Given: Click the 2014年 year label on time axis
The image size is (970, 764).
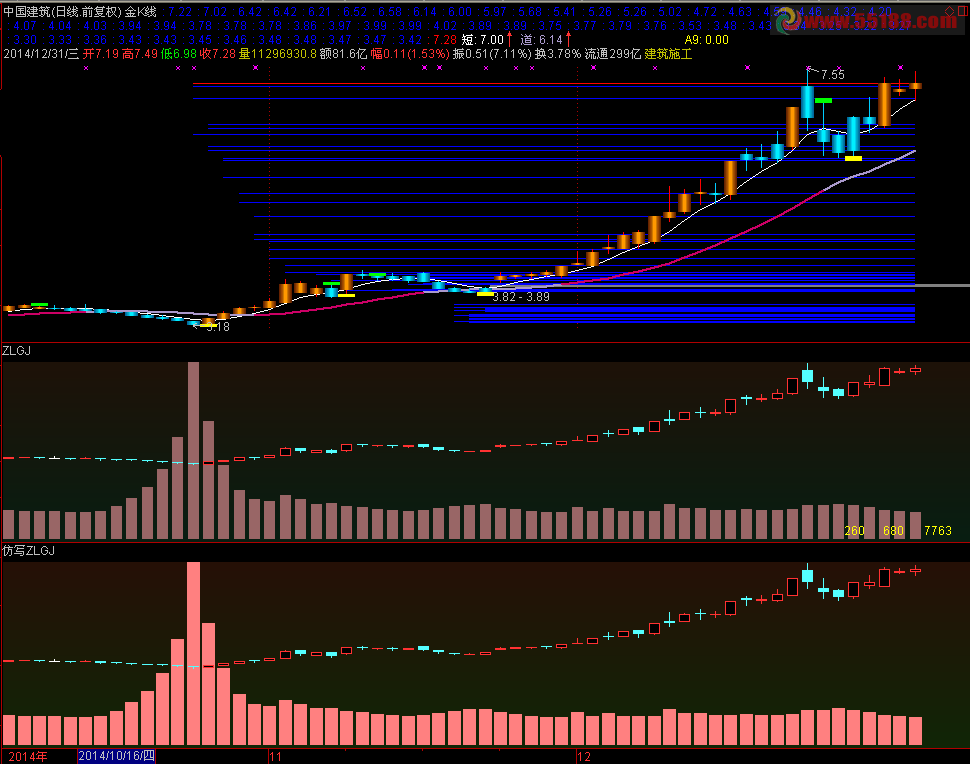Looking at the screenshot, I should (x=28, y=756).
